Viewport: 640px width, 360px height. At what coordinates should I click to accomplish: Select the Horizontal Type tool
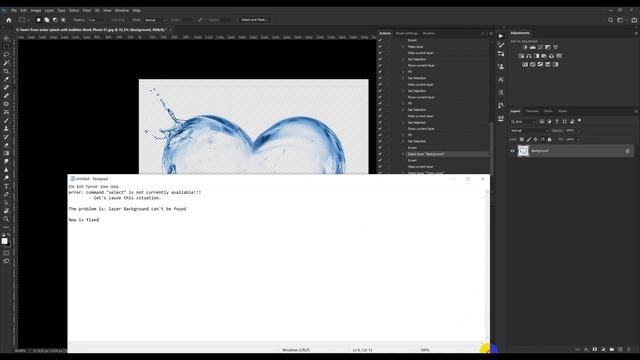coord(6,186)
